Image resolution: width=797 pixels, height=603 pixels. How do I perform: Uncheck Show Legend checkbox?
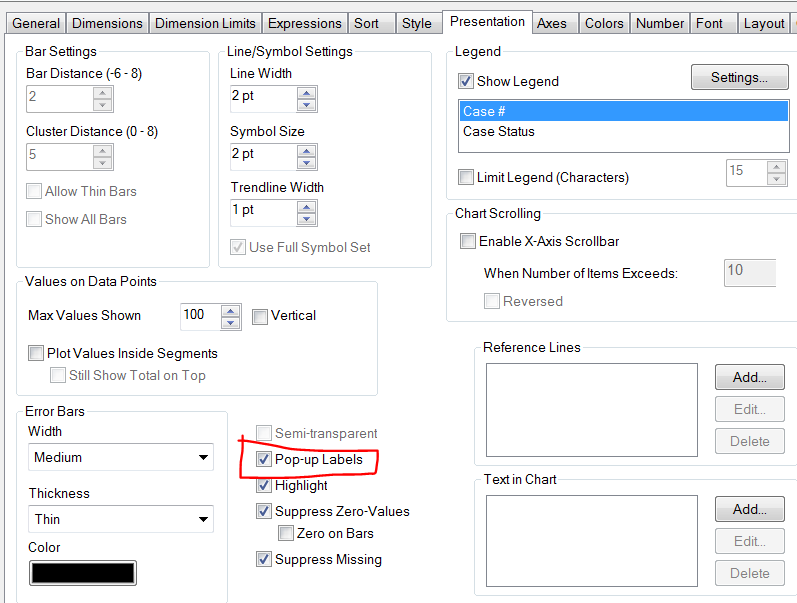point(465,81)
